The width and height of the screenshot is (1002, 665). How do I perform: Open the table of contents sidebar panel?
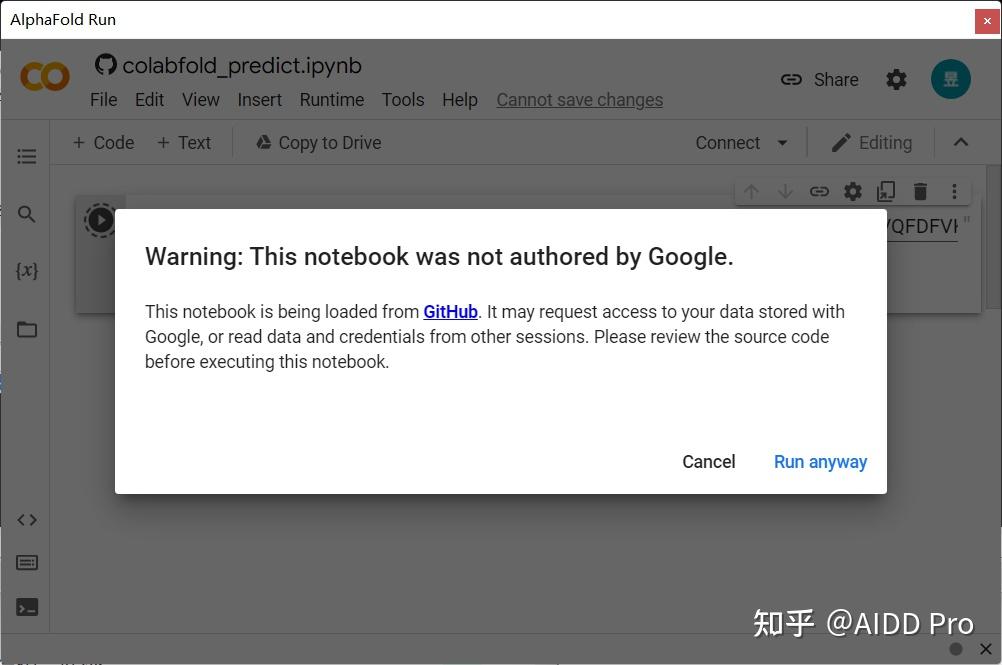[x=27, y=156]
